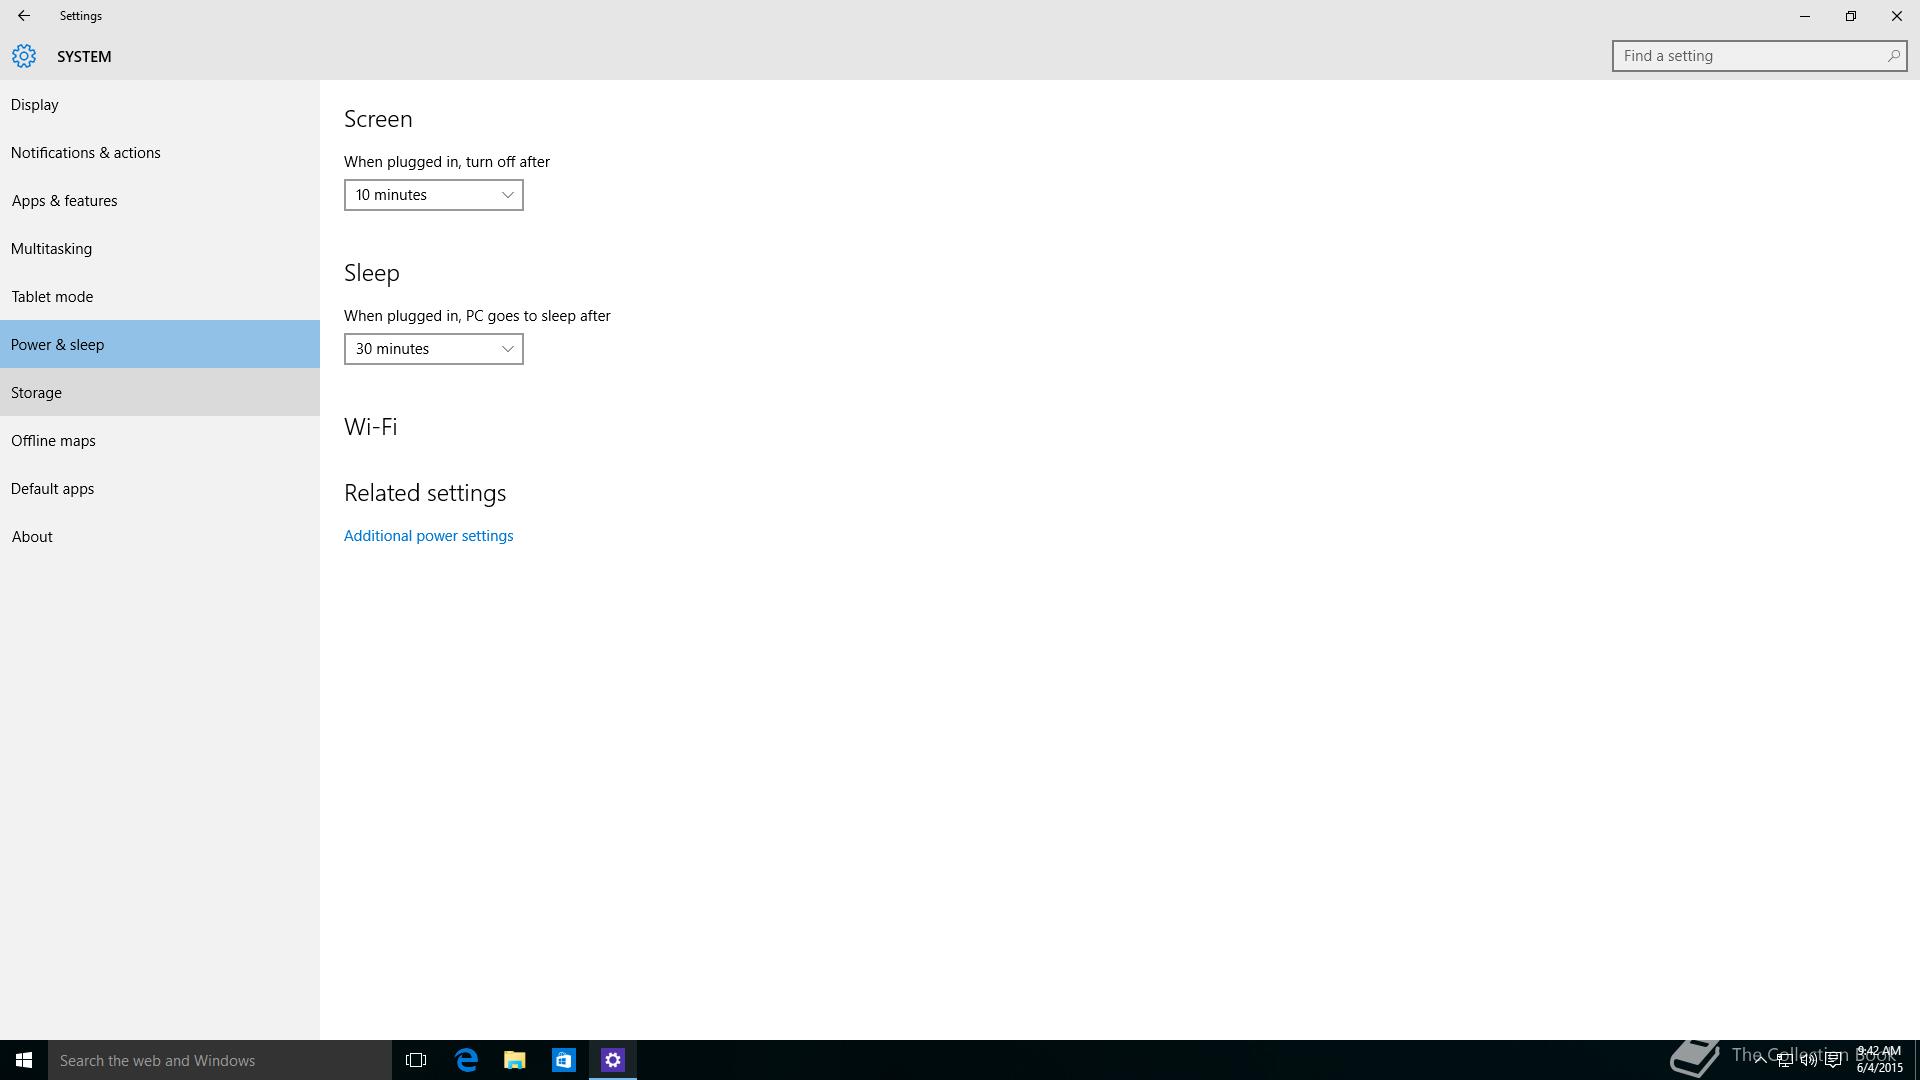Click the System gear icon
The width and height of the screenshot is (1920, 1080).
point(24,56)
